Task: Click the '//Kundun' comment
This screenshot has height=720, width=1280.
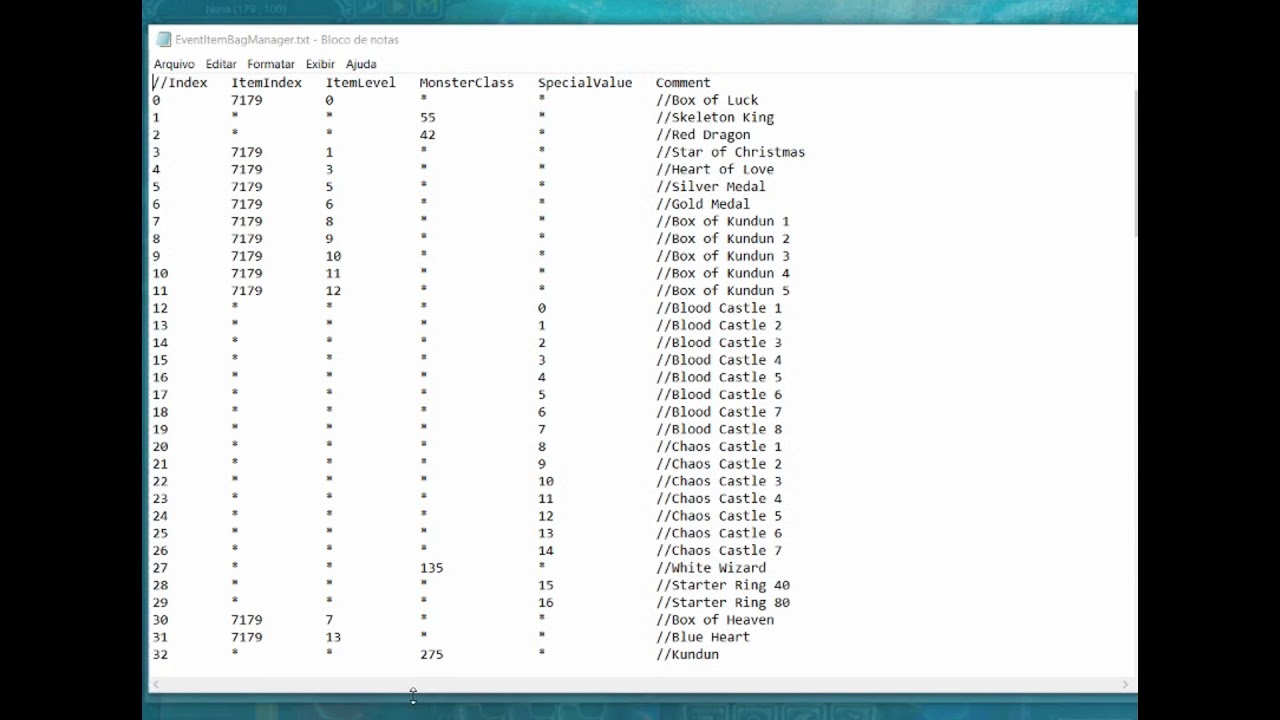Action: (687, 655)
